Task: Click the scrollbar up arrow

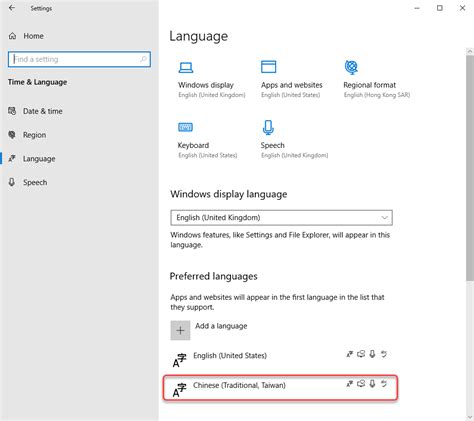Action: point(470,51)
